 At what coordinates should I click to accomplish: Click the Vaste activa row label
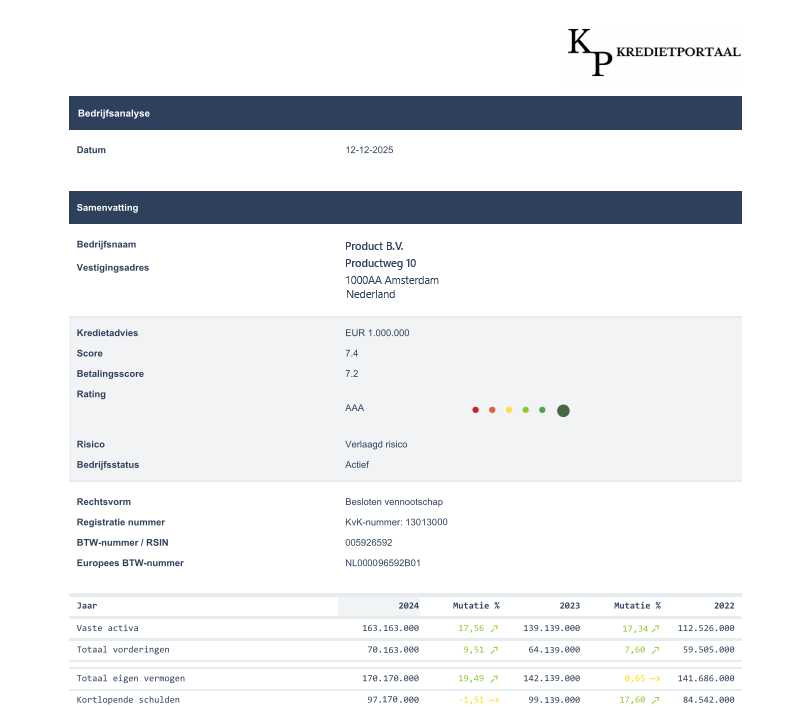click(x=108, y=628)
